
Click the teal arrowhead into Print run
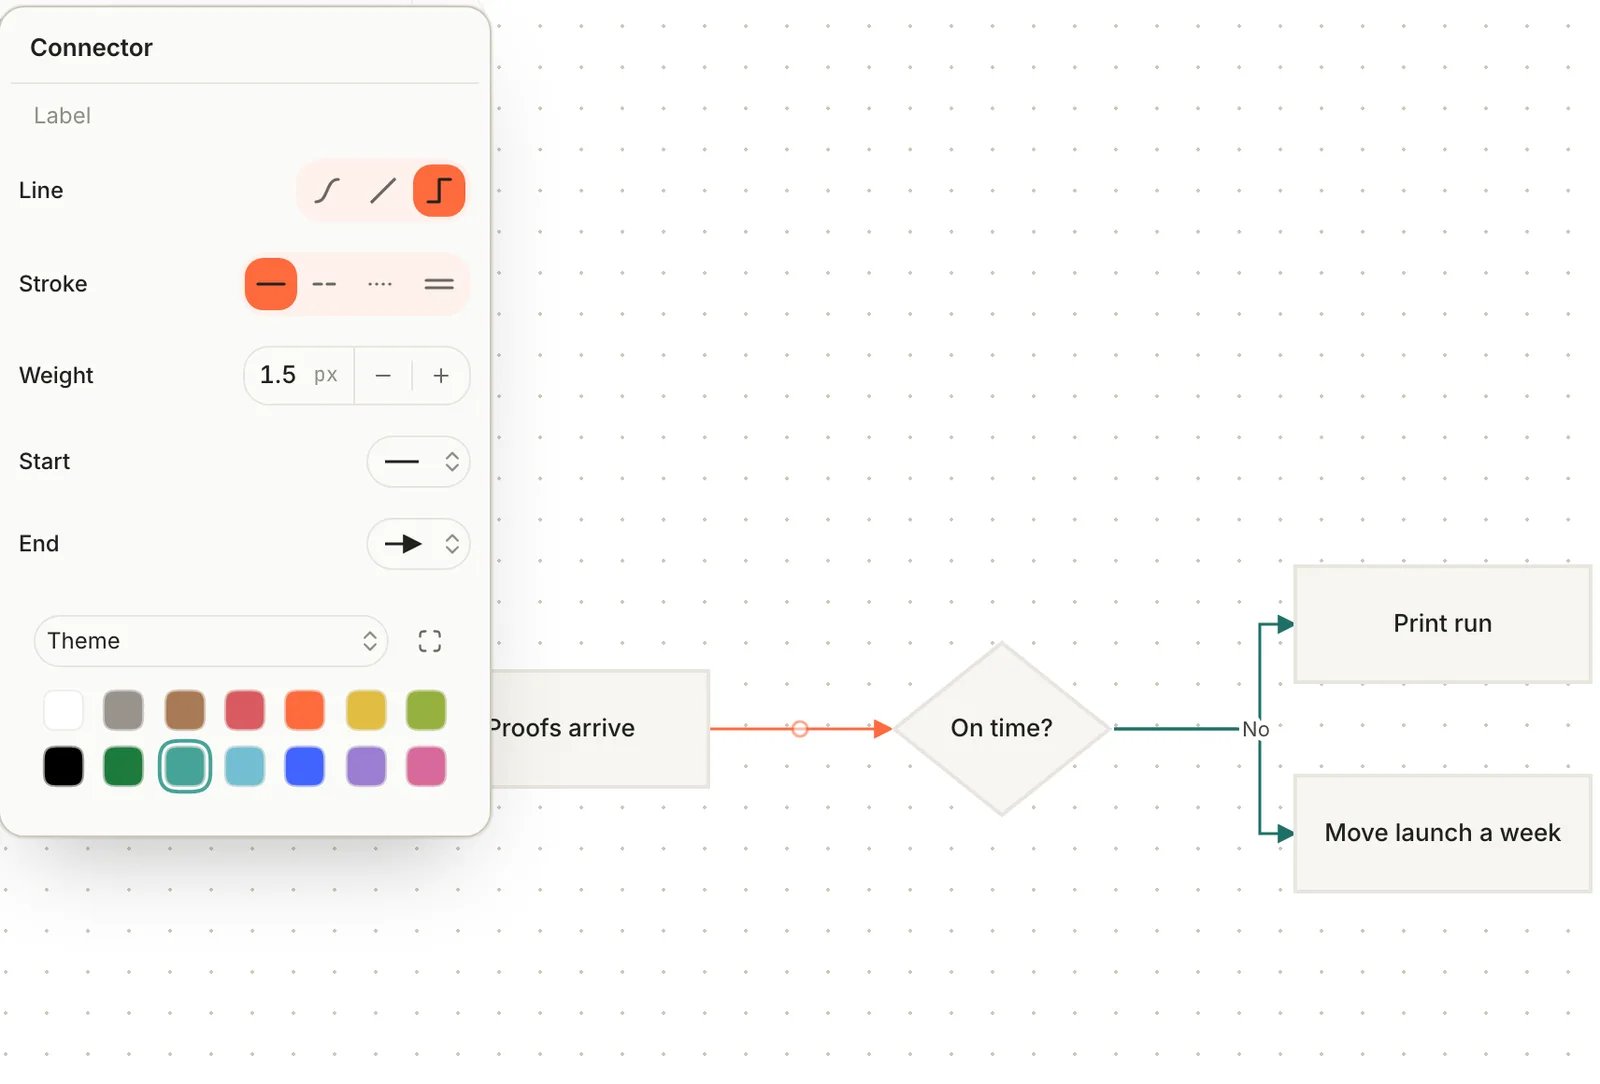[x=1286, y=624]
